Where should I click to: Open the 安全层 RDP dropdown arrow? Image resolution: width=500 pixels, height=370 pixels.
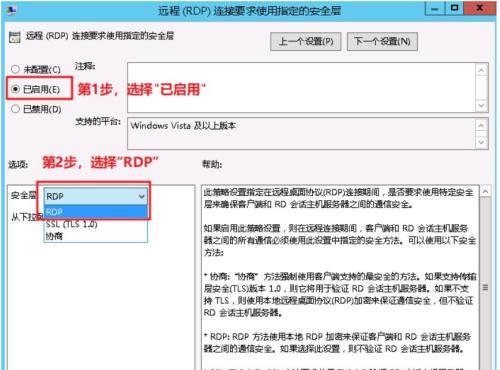pos(142,196)
